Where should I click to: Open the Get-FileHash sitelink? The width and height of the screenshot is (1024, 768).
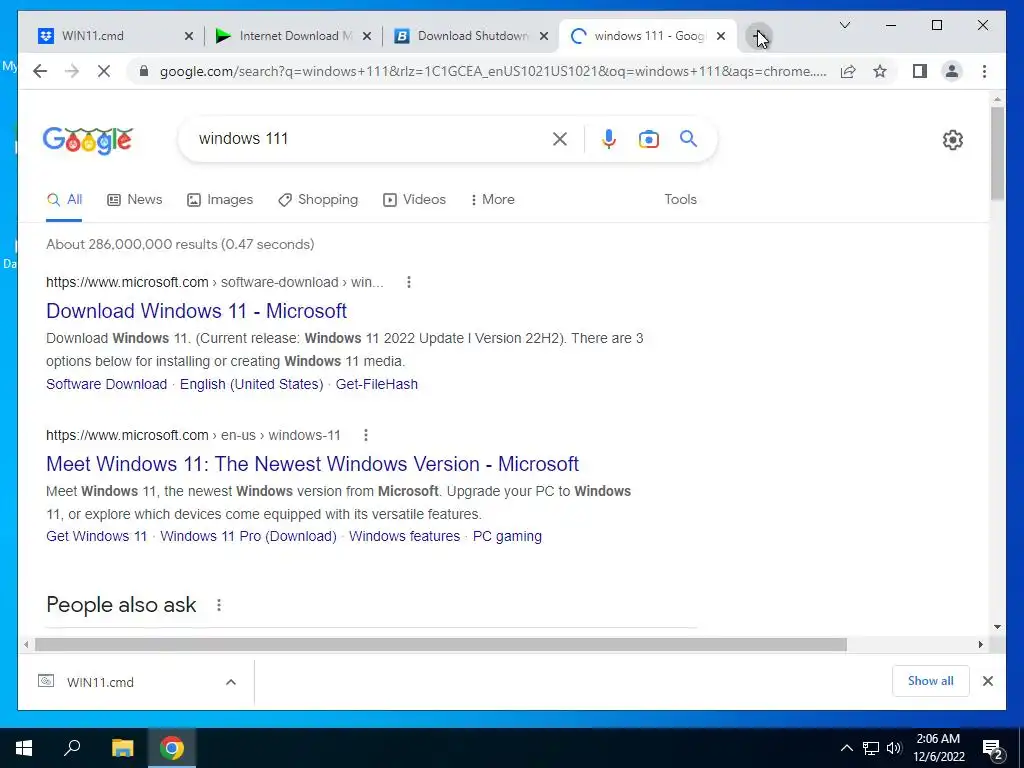click(x=377, y=384)
